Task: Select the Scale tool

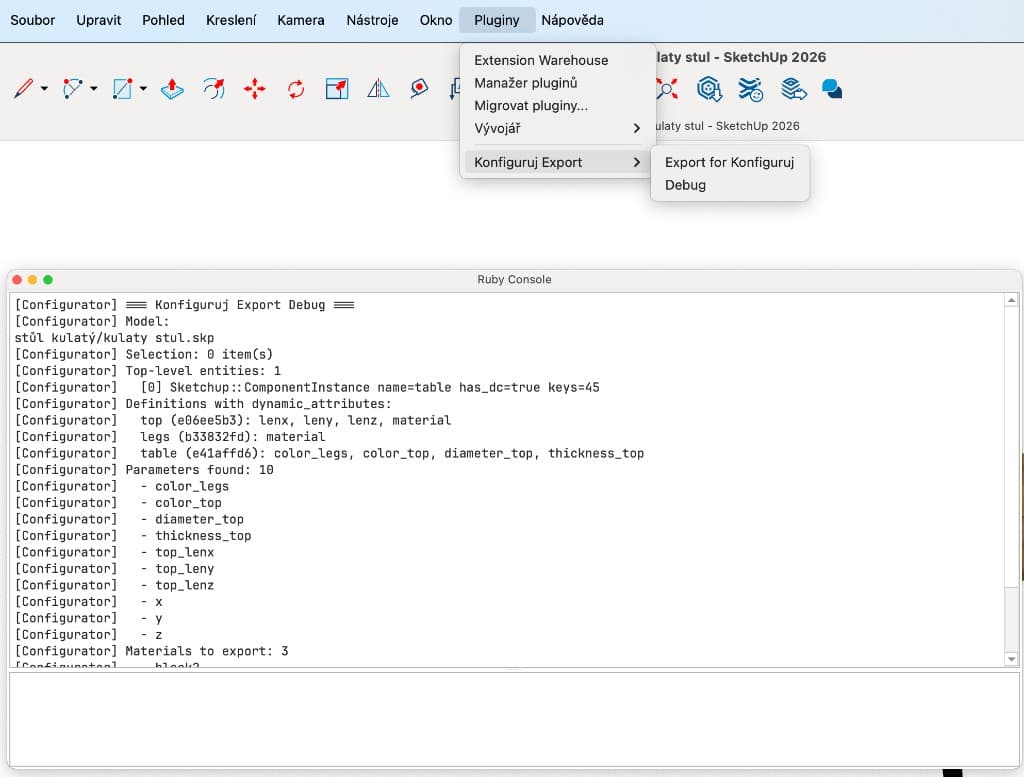Action: point(337,88)
